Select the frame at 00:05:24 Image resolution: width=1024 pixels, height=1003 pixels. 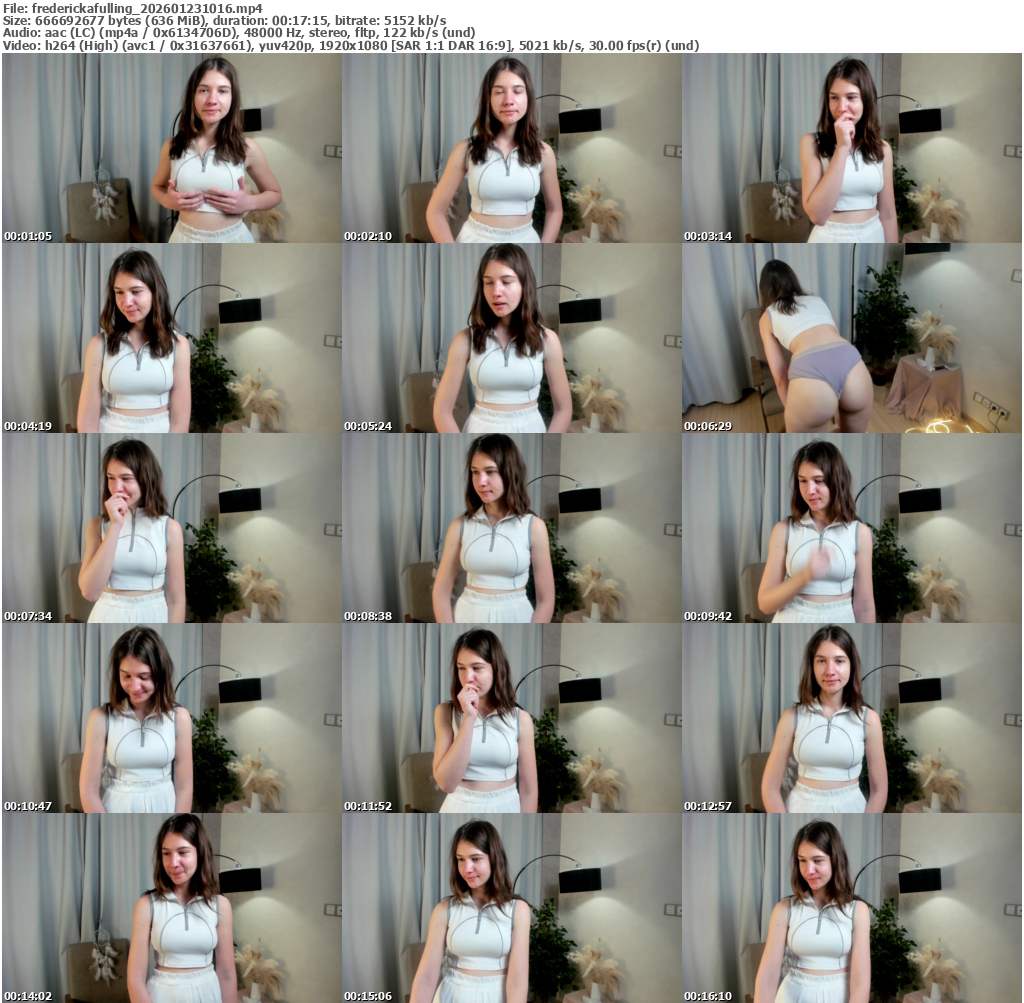point(512,338)
